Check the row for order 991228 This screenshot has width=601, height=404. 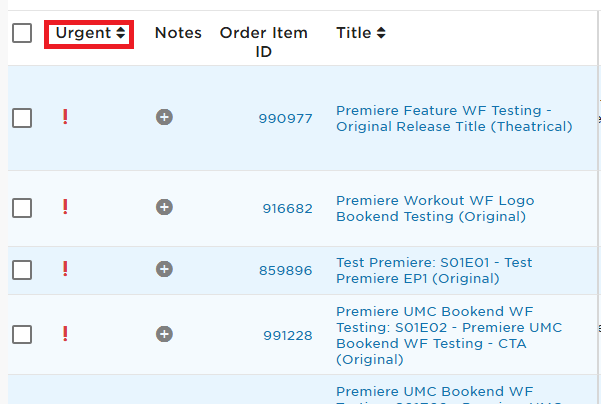pyautogui.click(x=22, y=335)
